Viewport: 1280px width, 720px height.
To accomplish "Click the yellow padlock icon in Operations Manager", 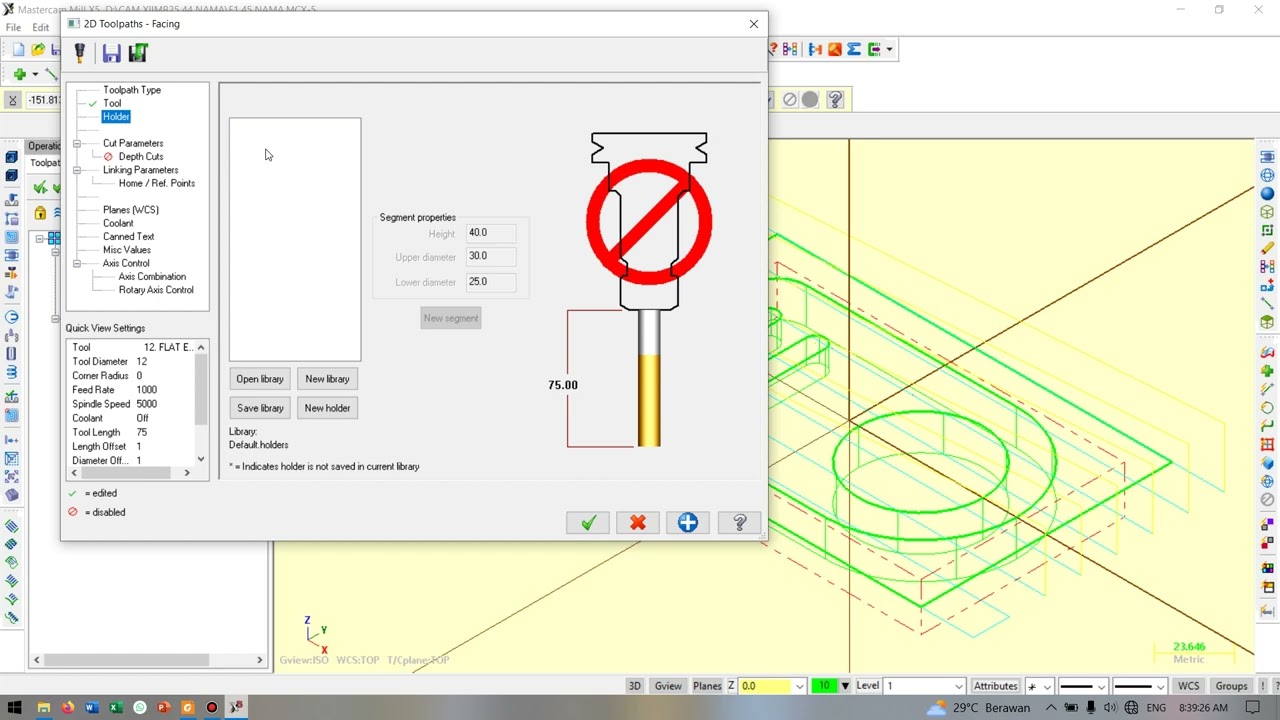I will [40, 212].
